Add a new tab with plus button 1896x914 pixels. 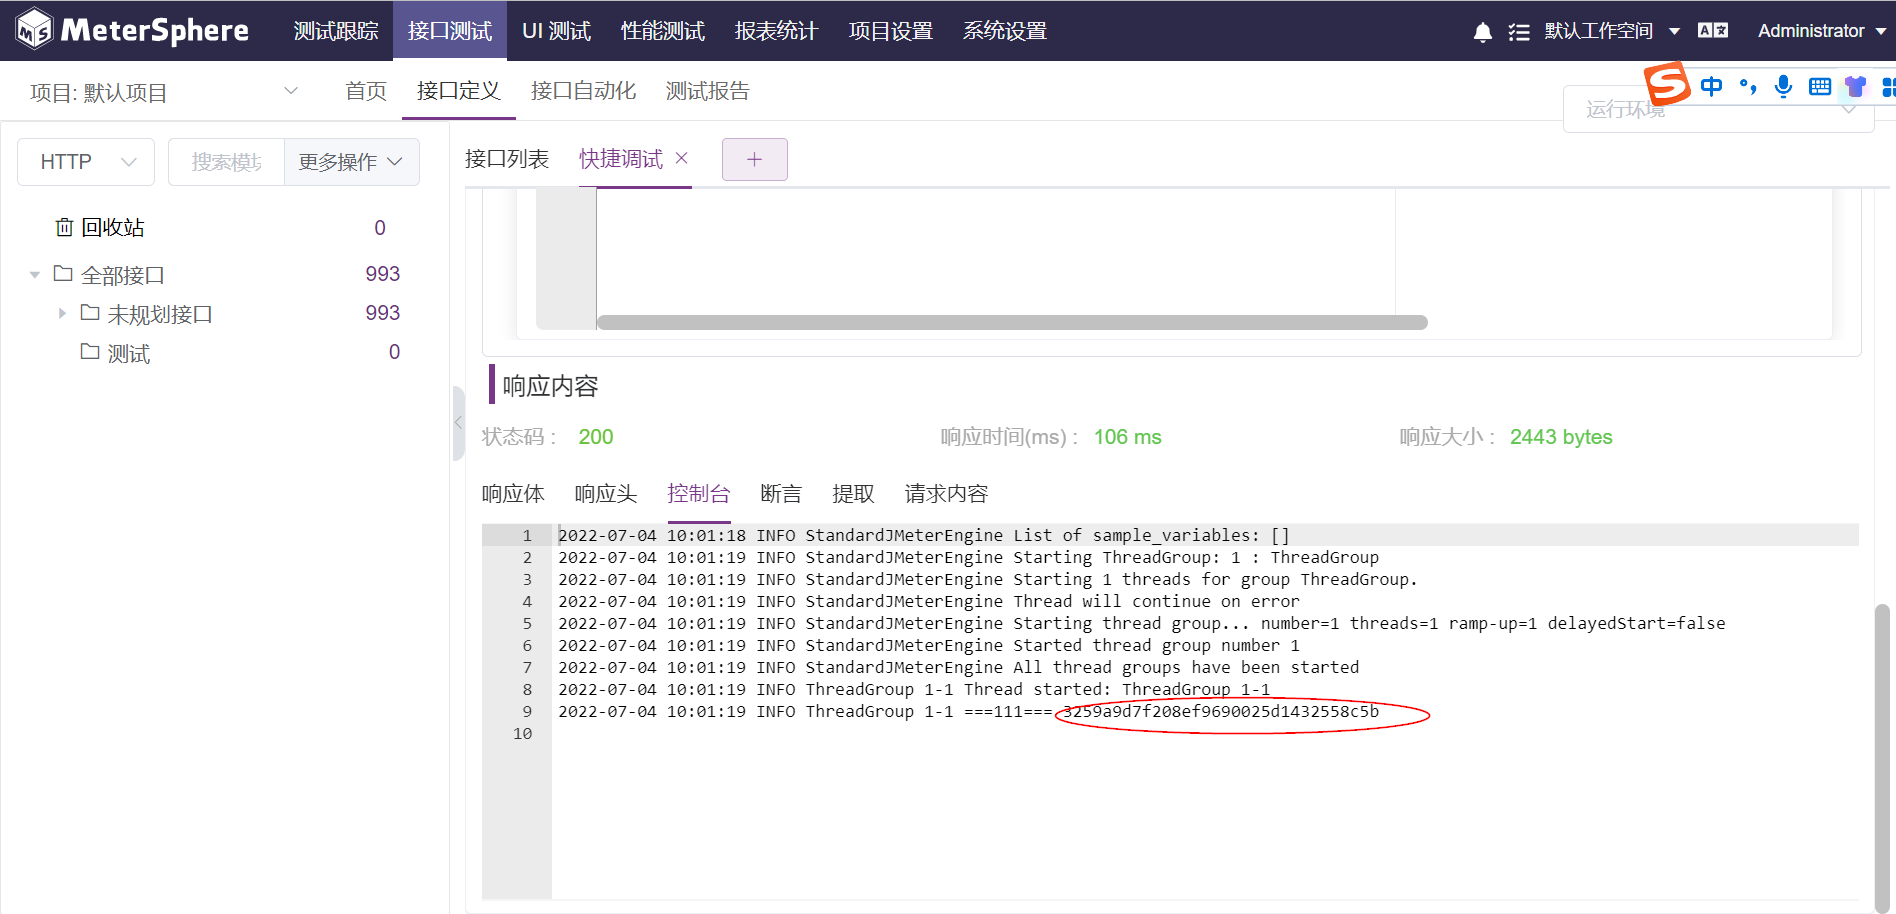pos(755,159)
